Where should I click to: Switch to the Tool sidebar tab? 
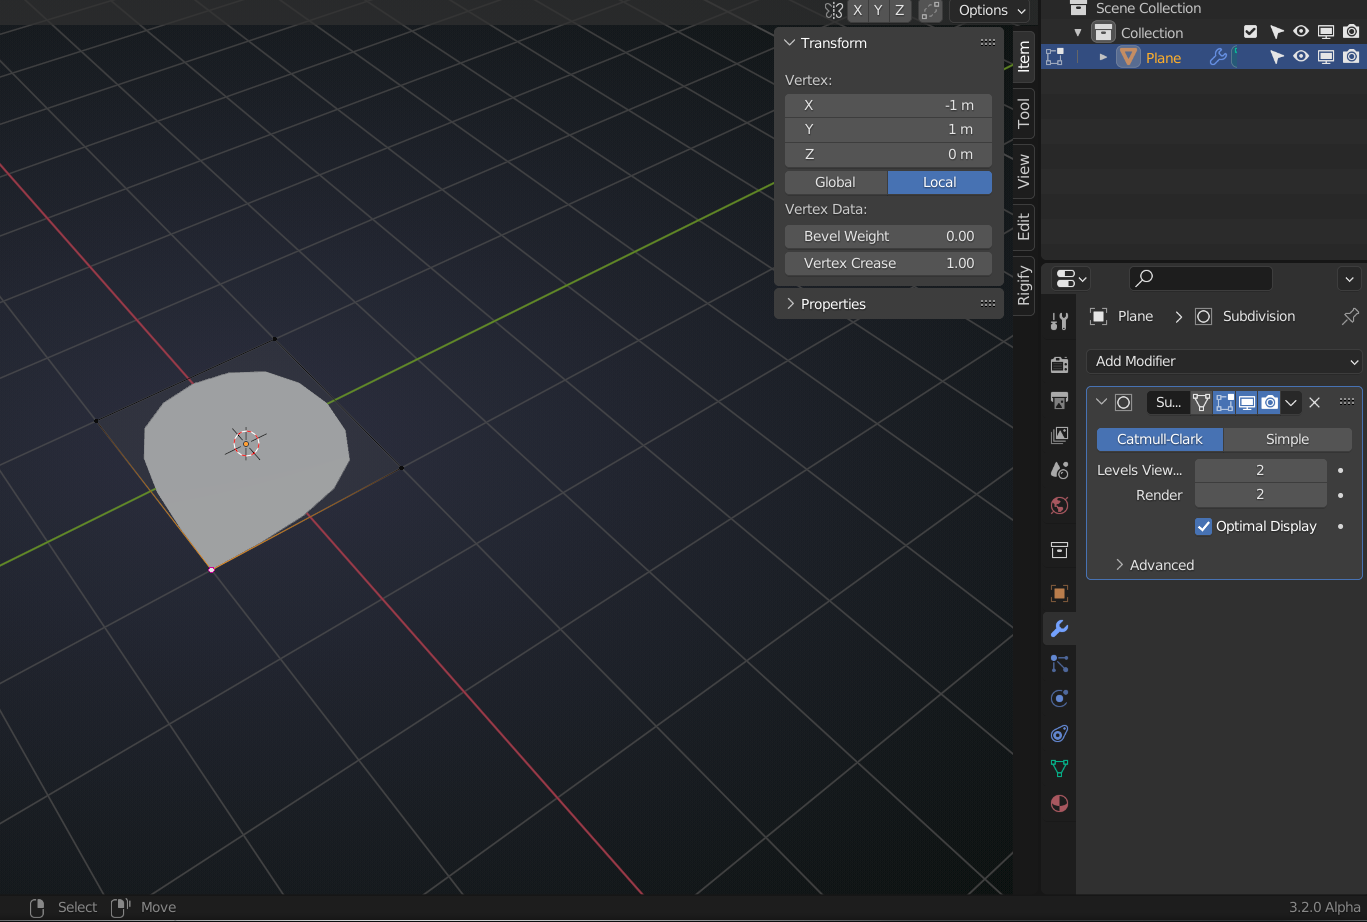click(x=1024, y=113)
